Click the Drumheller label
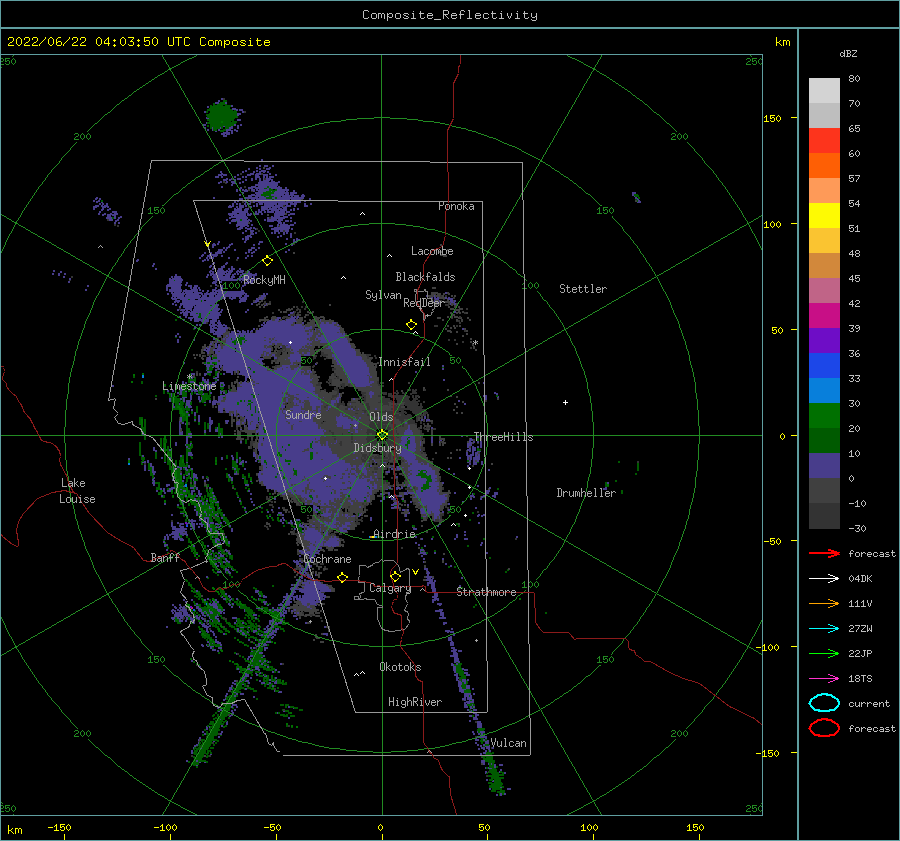The image size is (900, 841). pyautogui.click(x=586, y=493)
